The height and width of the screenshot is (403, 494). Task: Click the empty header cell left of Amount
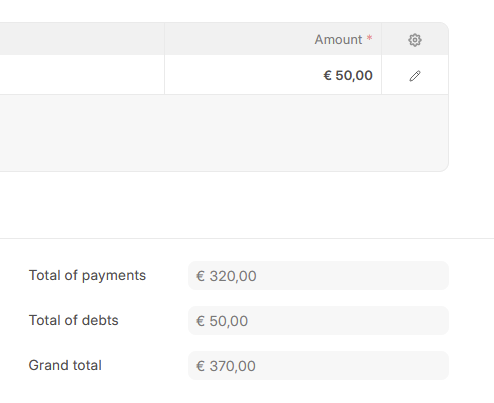[82, 39]
